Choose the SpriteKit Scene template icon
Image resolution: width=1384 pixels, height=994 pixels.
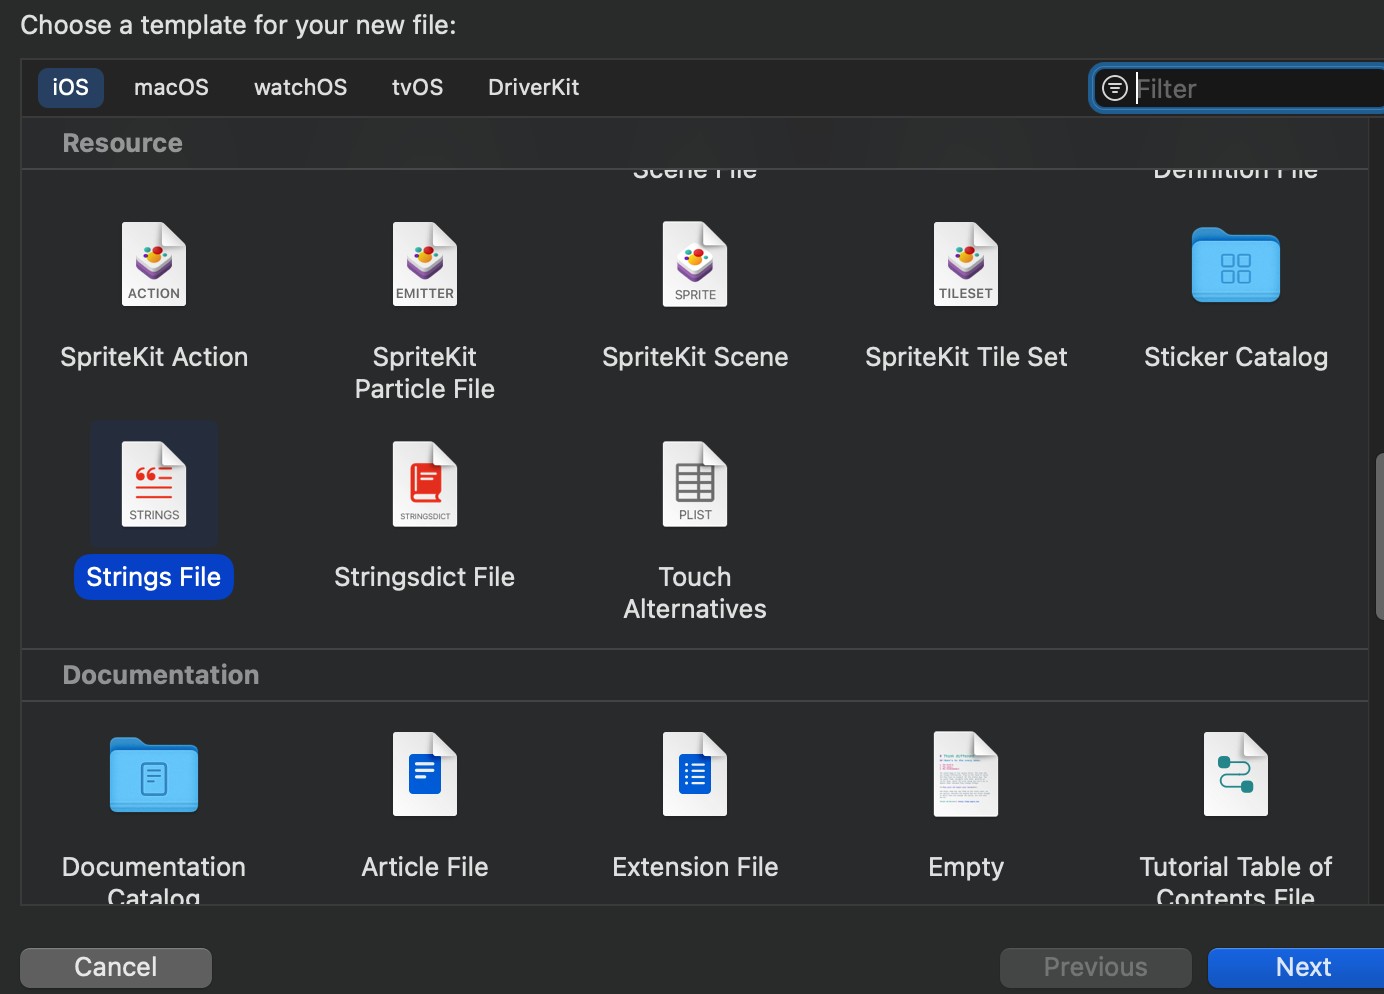click(x=695, y=264)
